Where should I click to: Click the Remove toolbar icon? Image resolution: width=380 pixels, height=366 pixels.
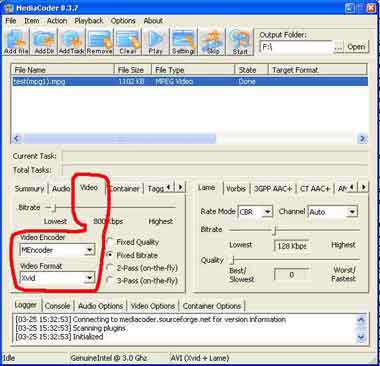coord(99,42)
